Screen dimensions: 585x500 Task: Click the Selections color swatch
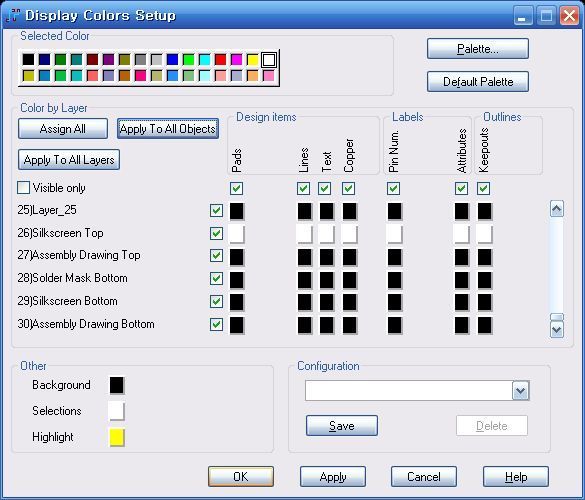117,411
